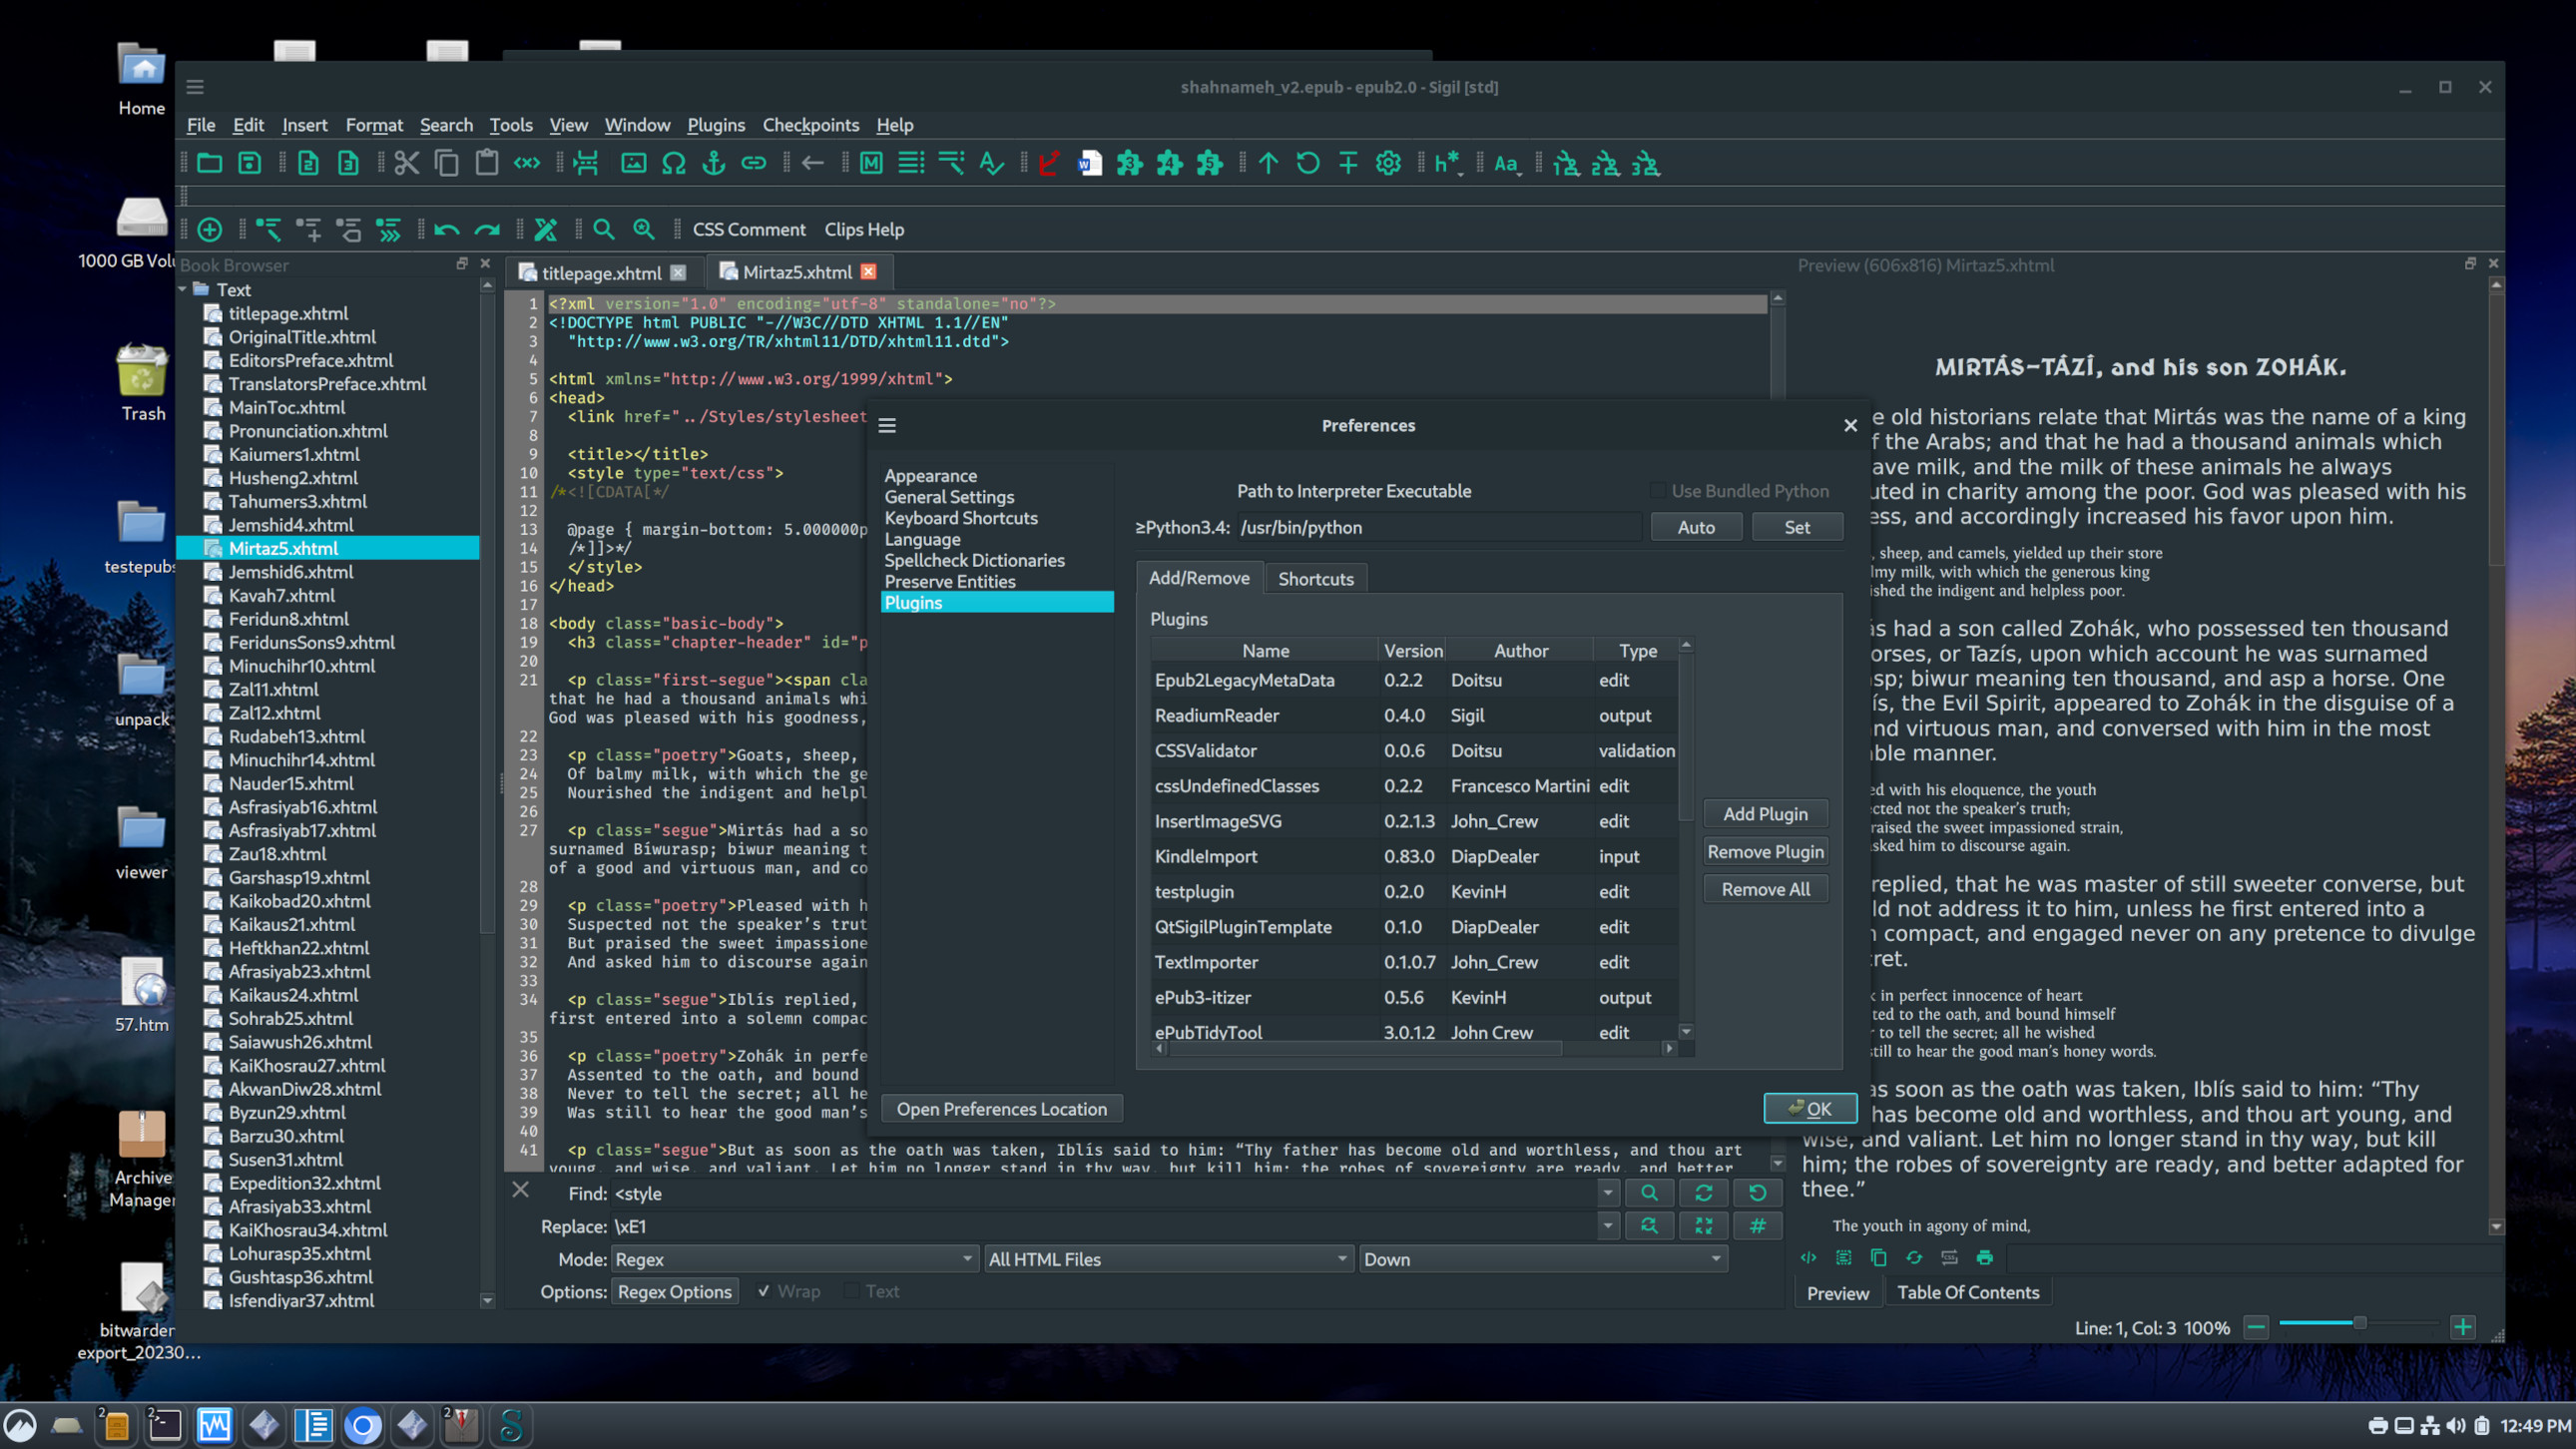
Task: Open the All HTML Files scope dropdown
Action: pos(1167,1259)
